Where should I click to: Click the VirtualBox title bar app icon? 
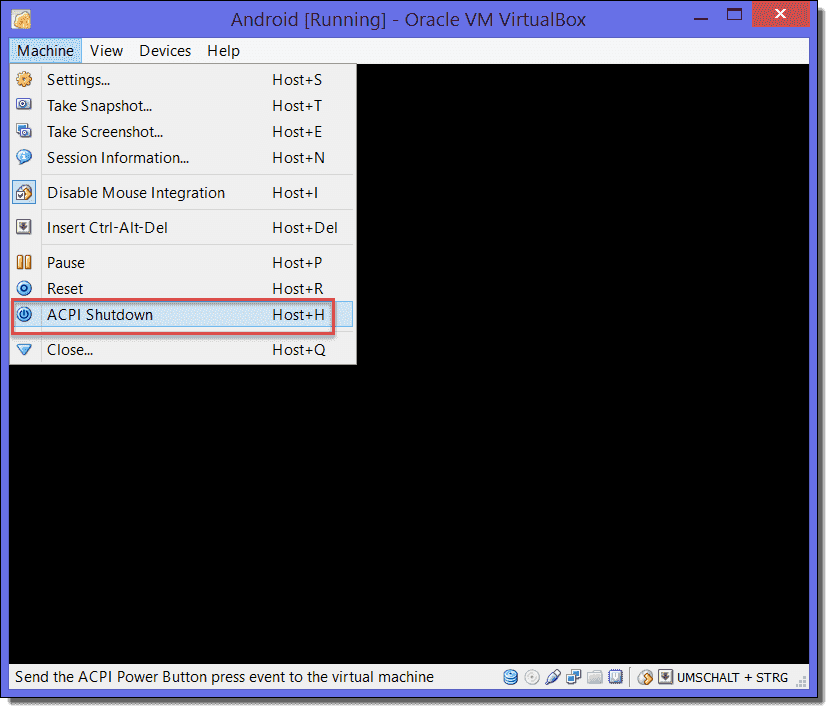click(21, 20)
